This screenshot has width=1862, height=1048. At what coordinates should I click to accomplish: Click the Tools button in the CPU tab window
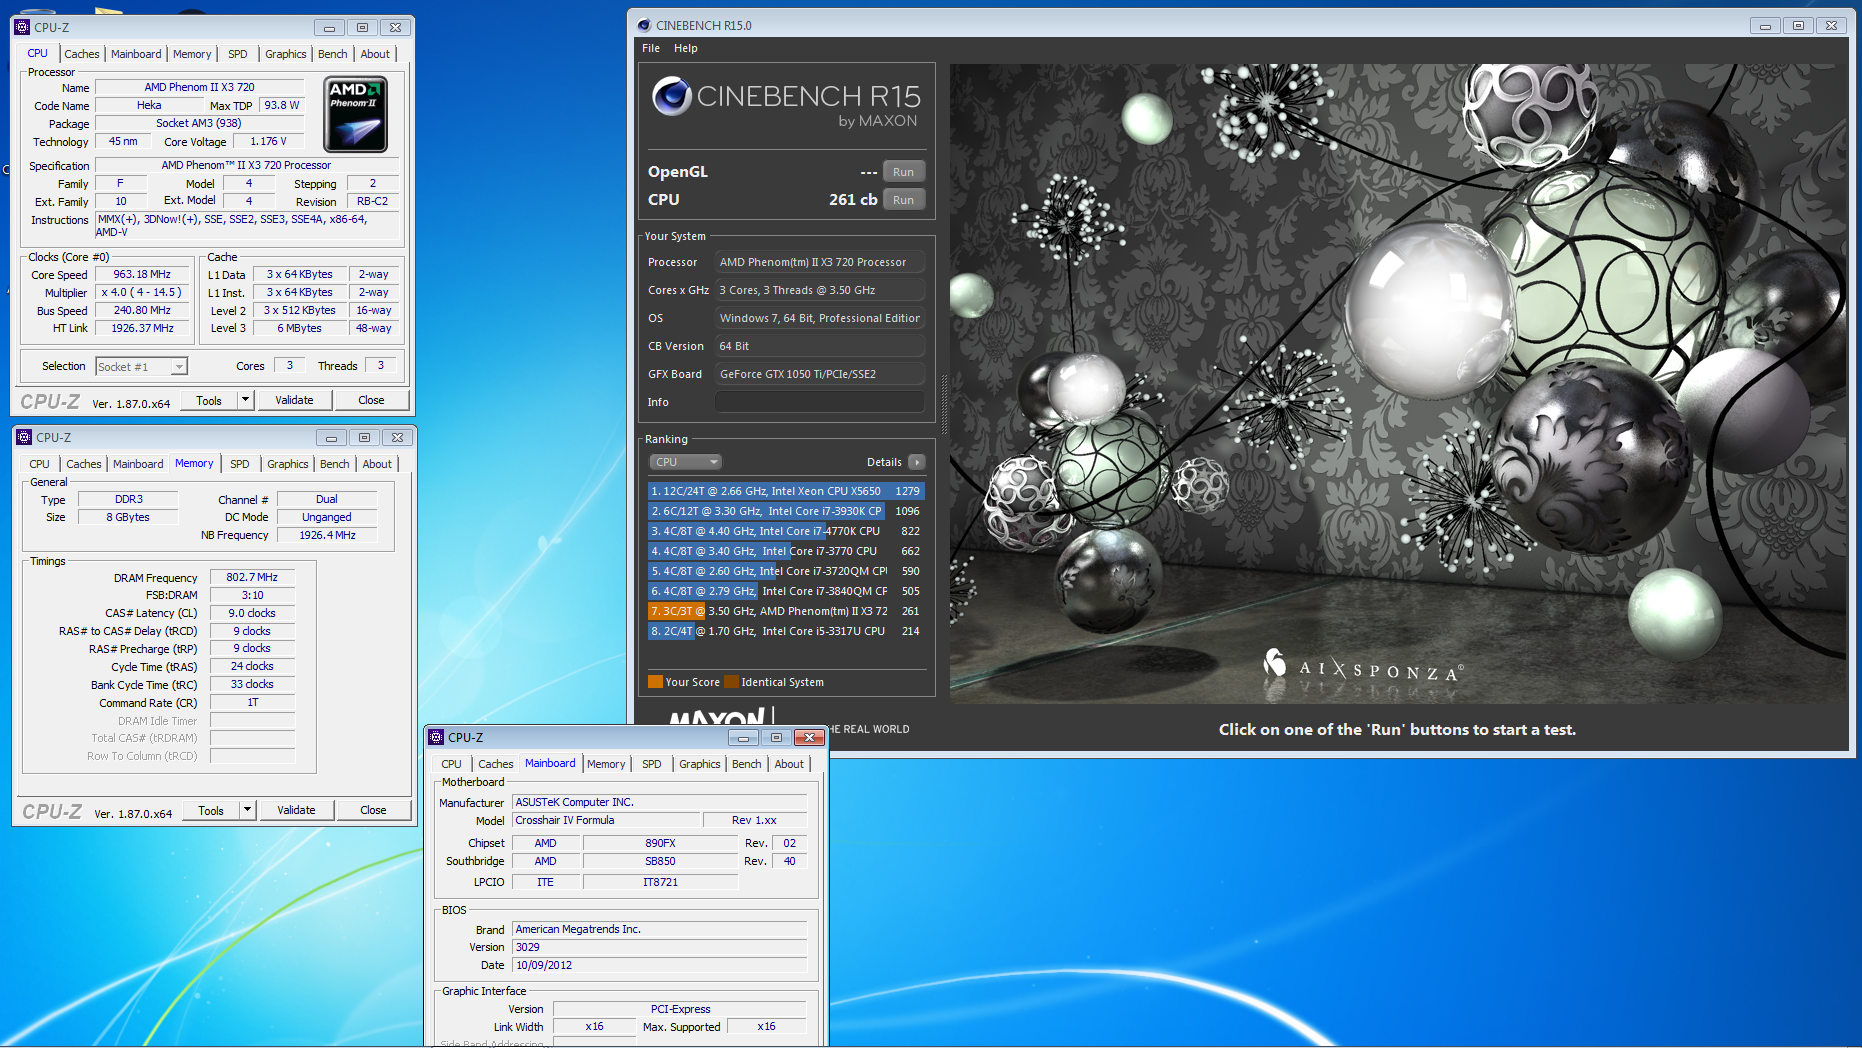[x=209, y=400]
